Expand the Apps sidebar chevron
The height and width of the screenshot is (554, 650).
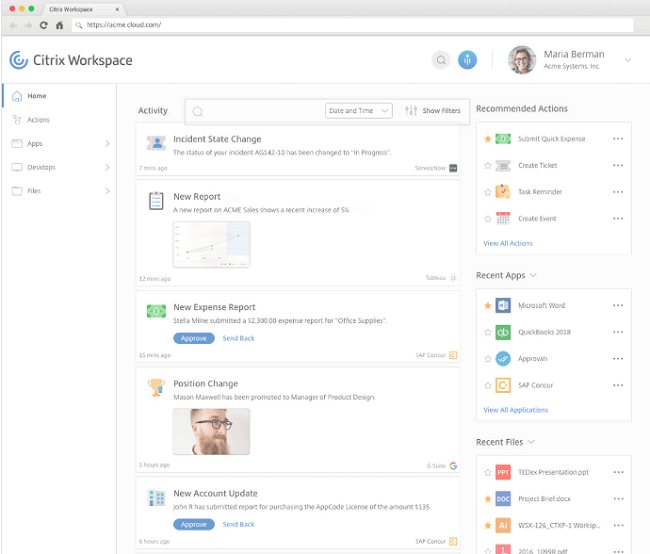tap(107, 143)
